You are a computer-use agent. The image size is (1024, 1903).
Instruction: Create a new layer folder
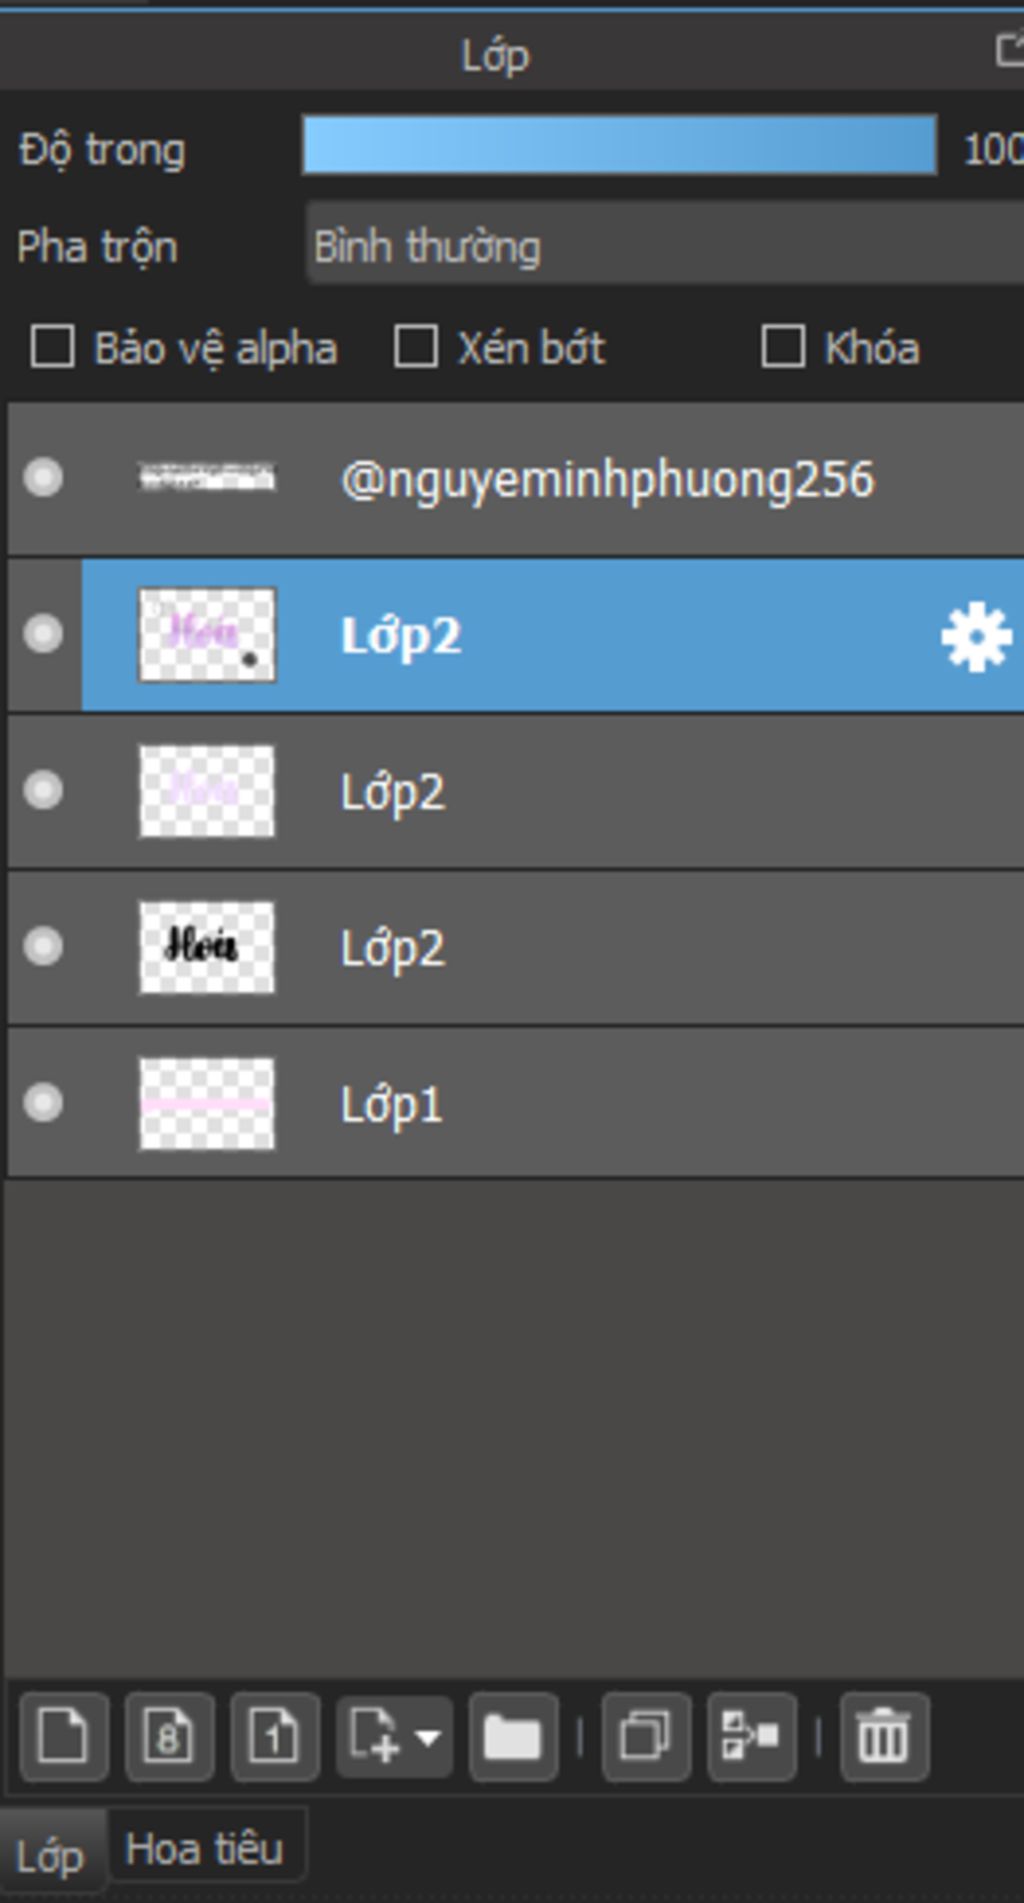pos(513,1737)
